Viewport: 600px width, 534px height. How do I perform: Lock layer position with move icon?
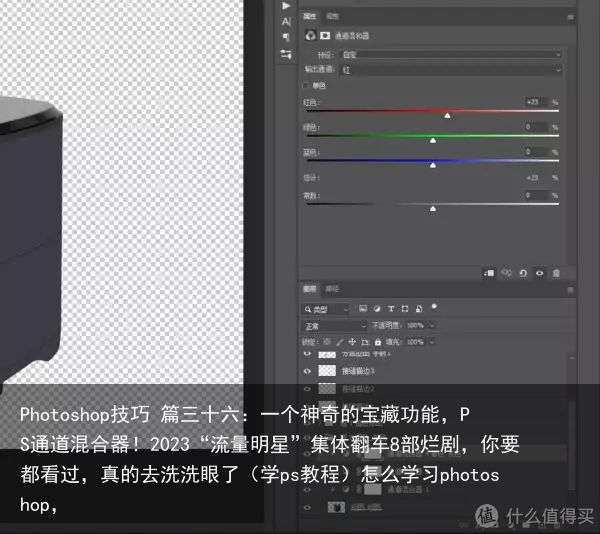[352, 341]
